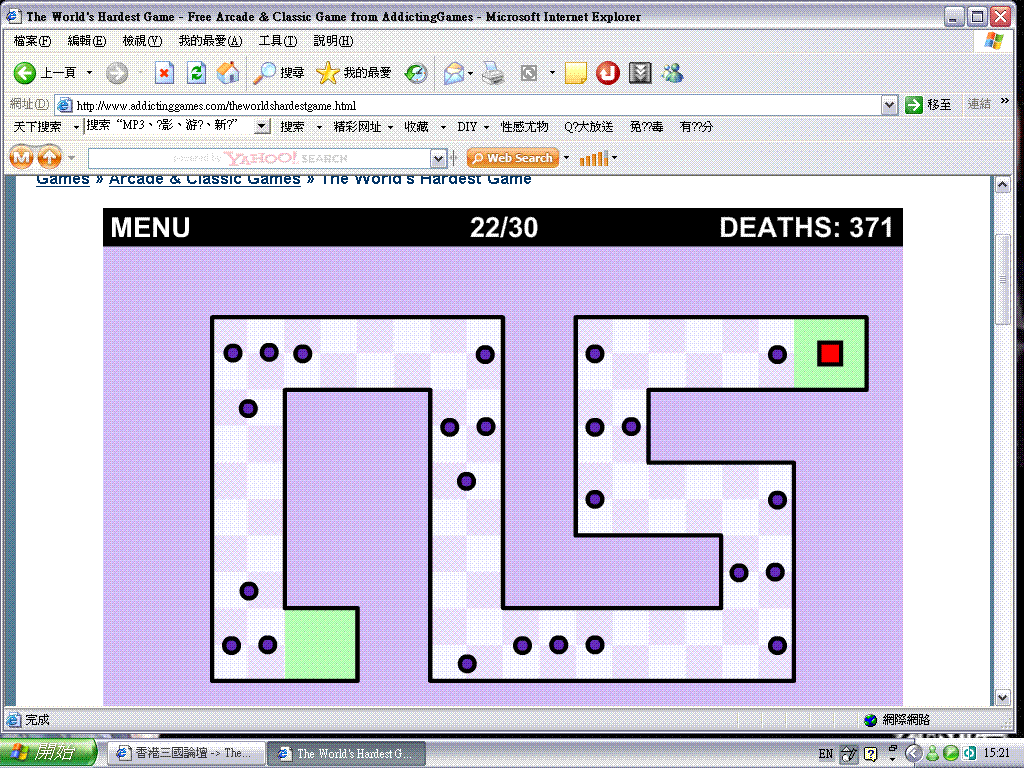1024x768 pixels.
Task: Expand the search terms combo box arrow
Action: [262, 126]
